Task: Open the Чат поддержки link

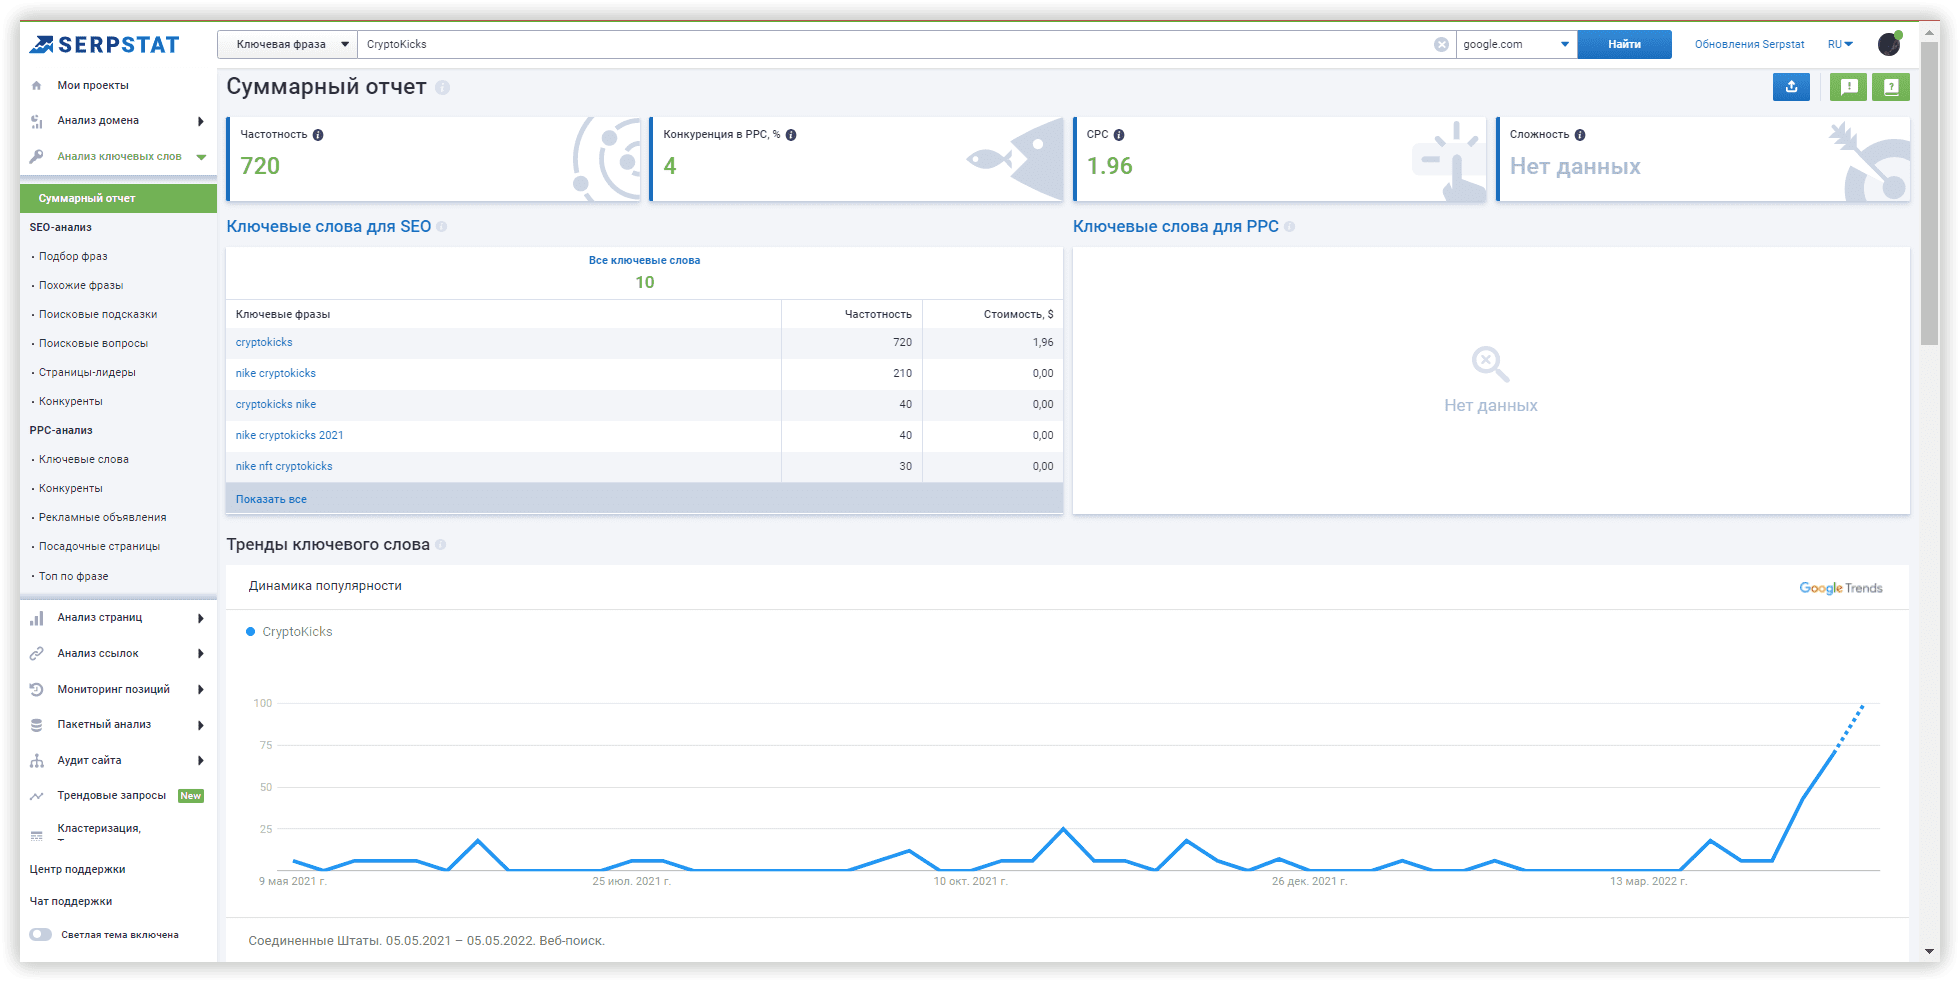Action: [x=70, y=902]
